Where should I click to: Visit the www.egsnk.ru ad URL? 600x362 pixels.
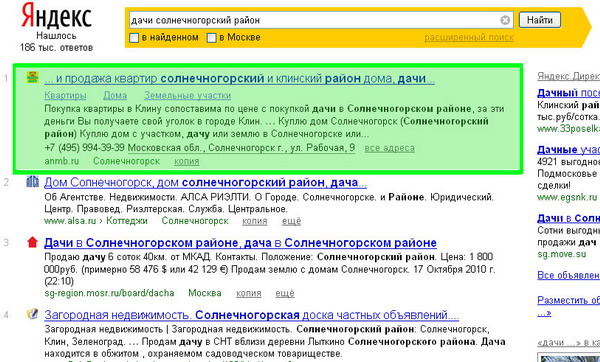[567, 197]
